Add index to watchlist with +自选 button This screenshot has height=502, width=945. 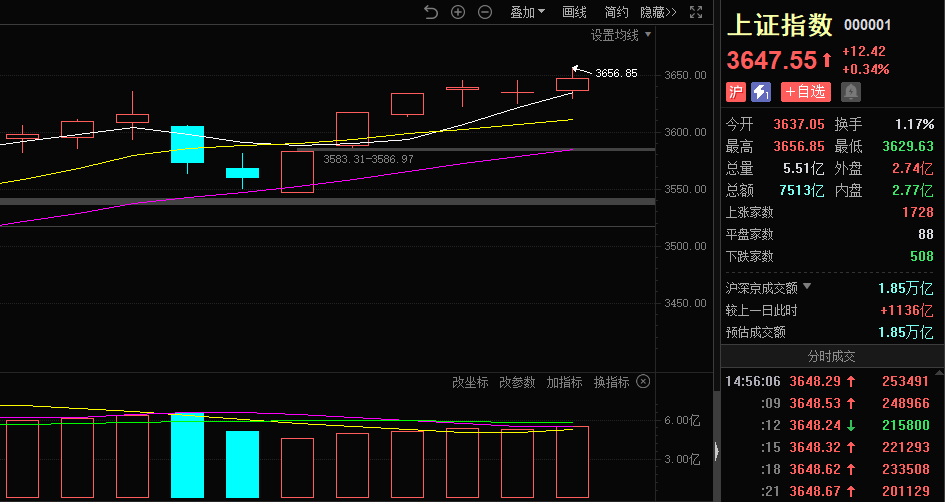[806, 92]
